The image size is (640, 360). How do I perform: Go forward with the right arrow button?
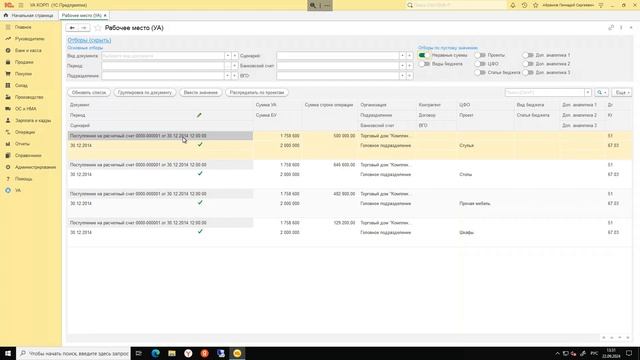tap(84, 28)
